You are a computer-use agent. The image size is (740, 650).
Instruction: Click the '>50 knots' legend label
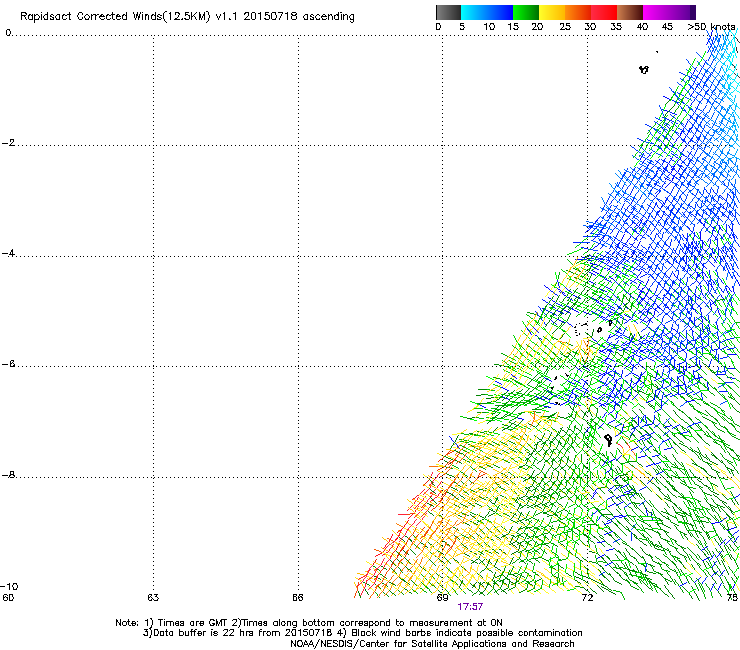(711, 26)
